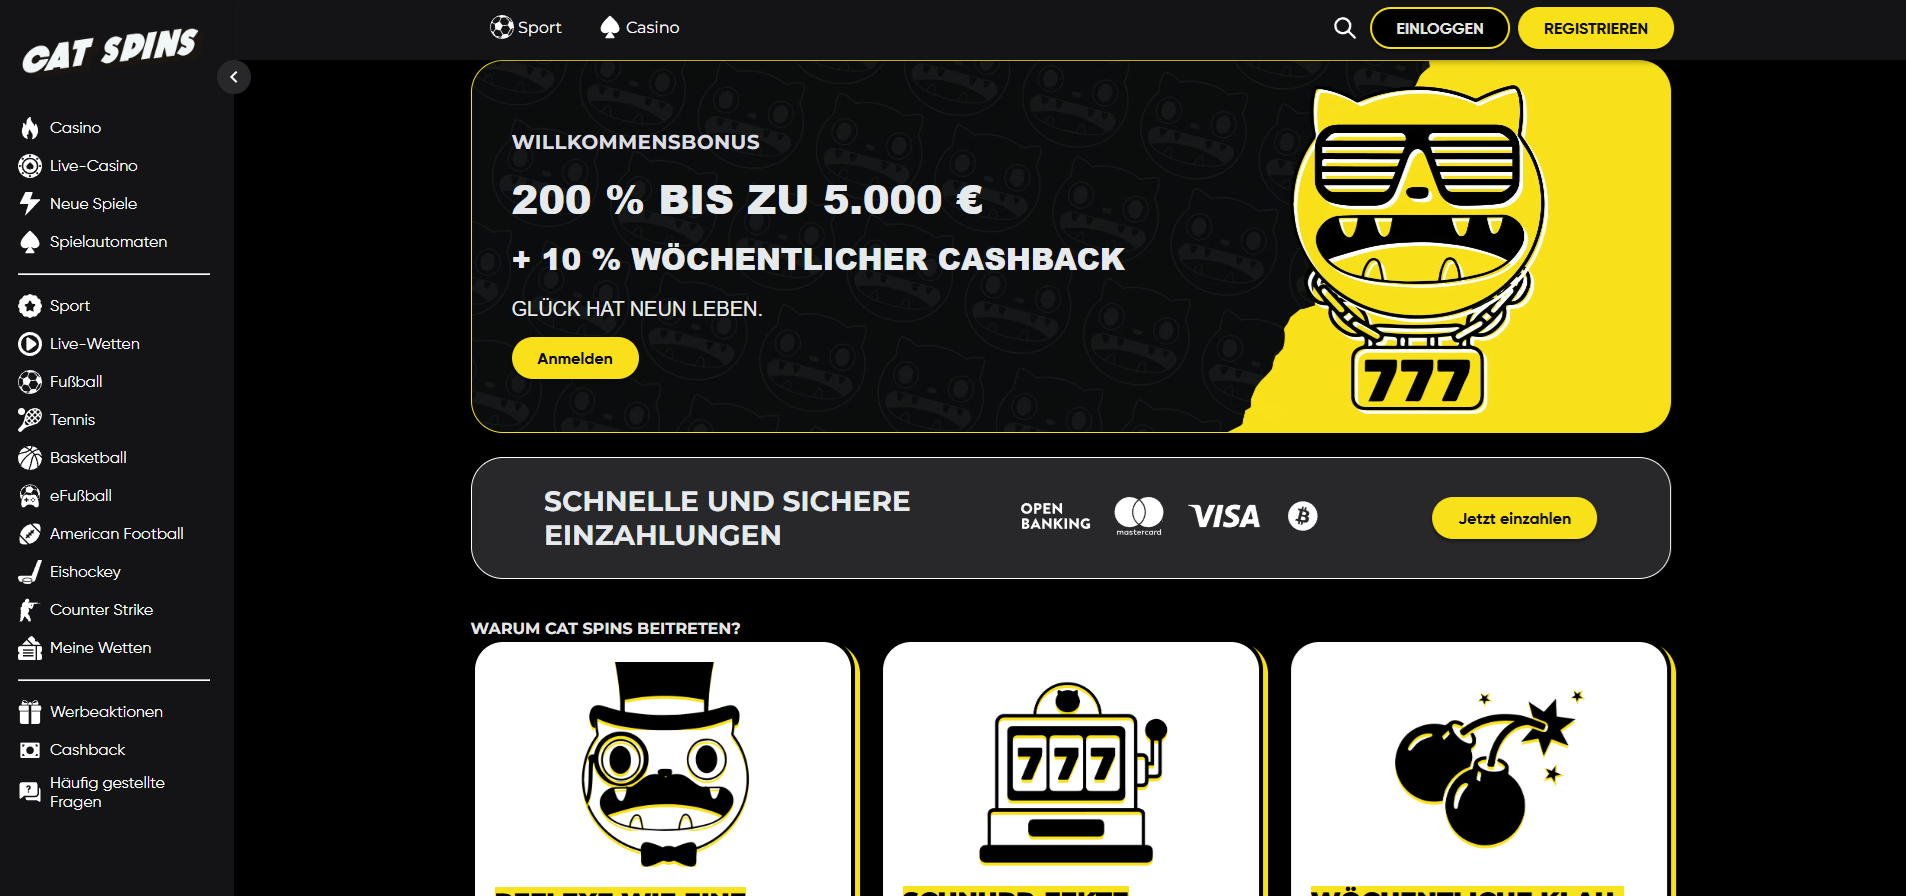Click the Einloggen button

click(x=1440, y=28)
